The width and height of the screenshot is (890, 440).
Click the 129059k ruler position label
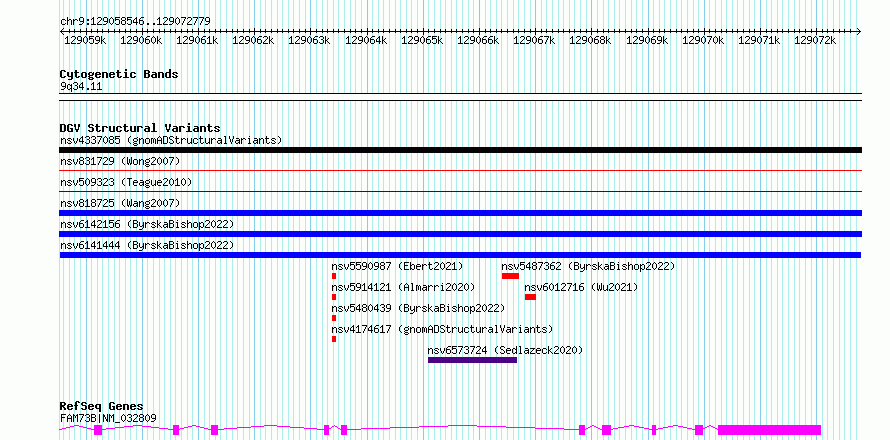click(85, 40)
